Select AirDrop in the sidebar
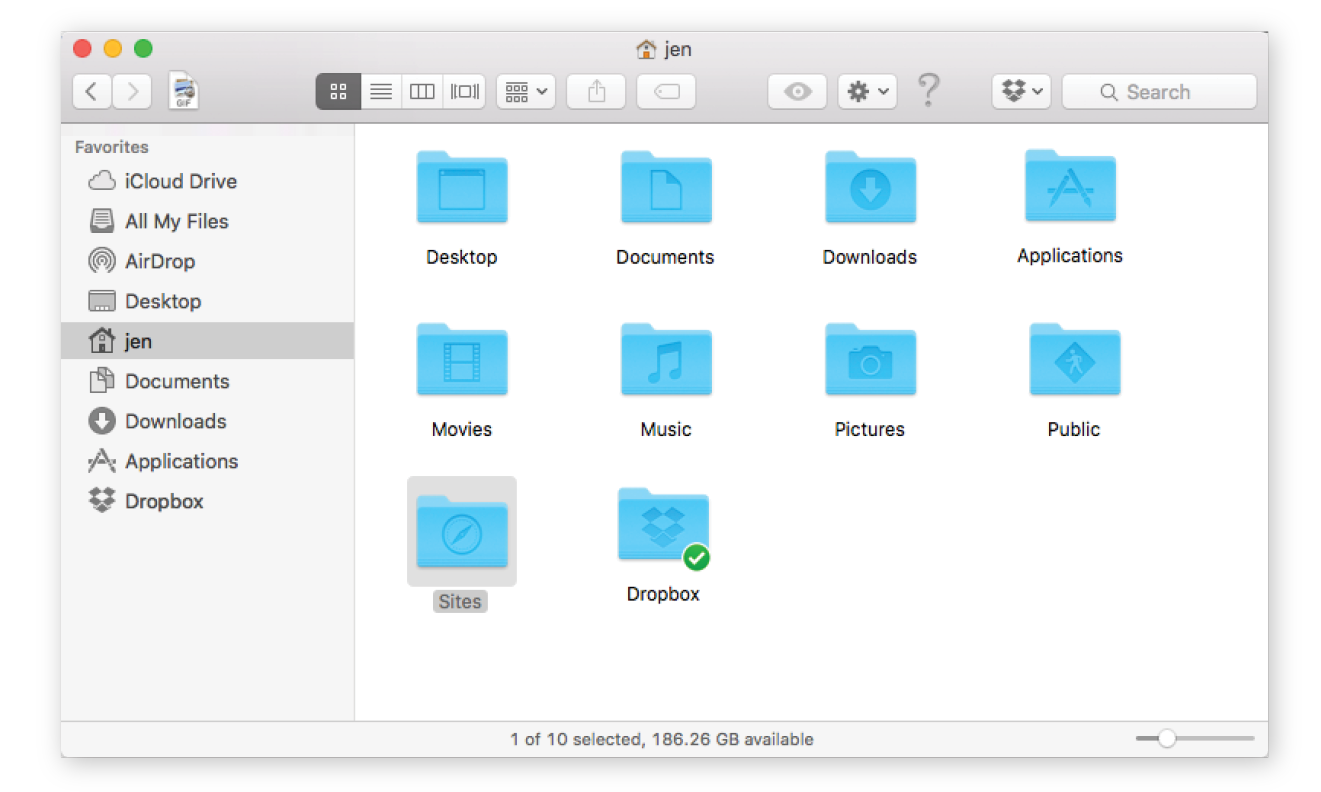This screenshot has height=792, width=1321. click(159, 261)
